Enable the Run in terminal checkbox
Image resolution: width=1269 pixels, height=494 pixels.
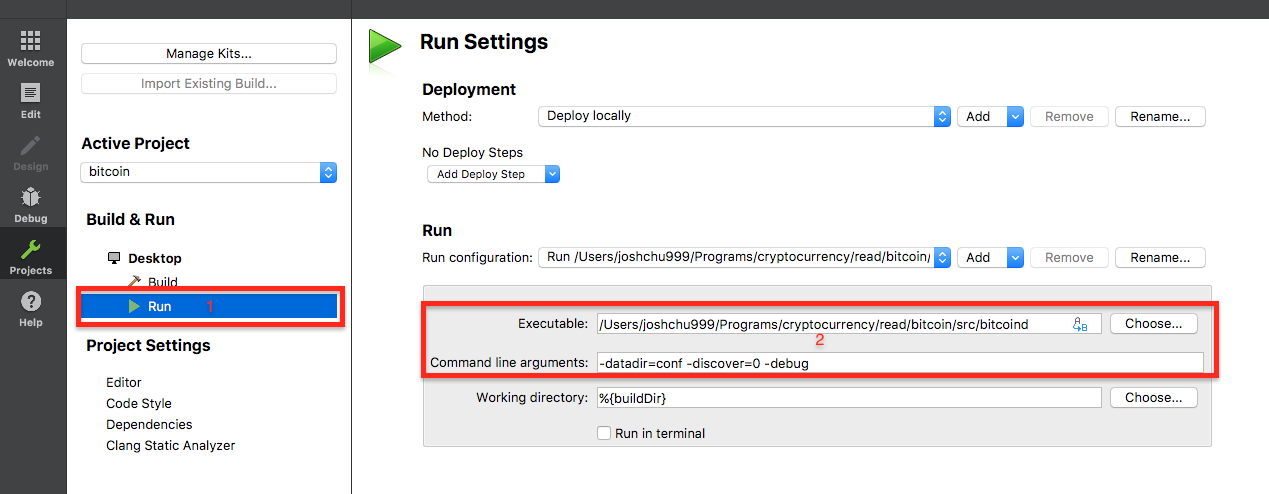(603, 433)
